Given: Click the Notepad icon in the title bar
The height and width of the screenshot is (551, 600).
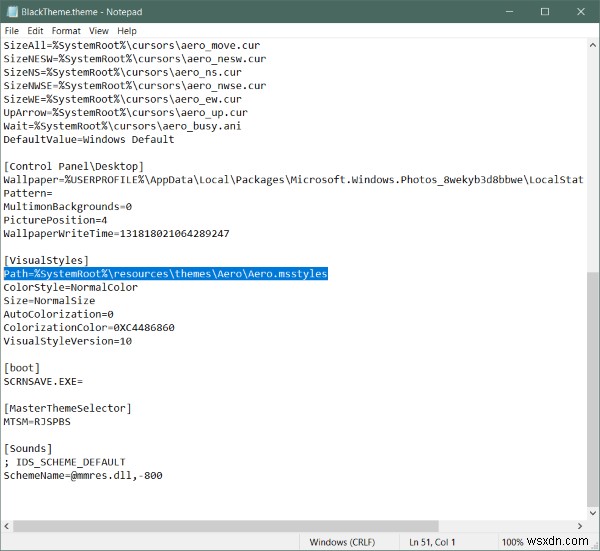Looking at the screenshot, I should pos(12,11).
